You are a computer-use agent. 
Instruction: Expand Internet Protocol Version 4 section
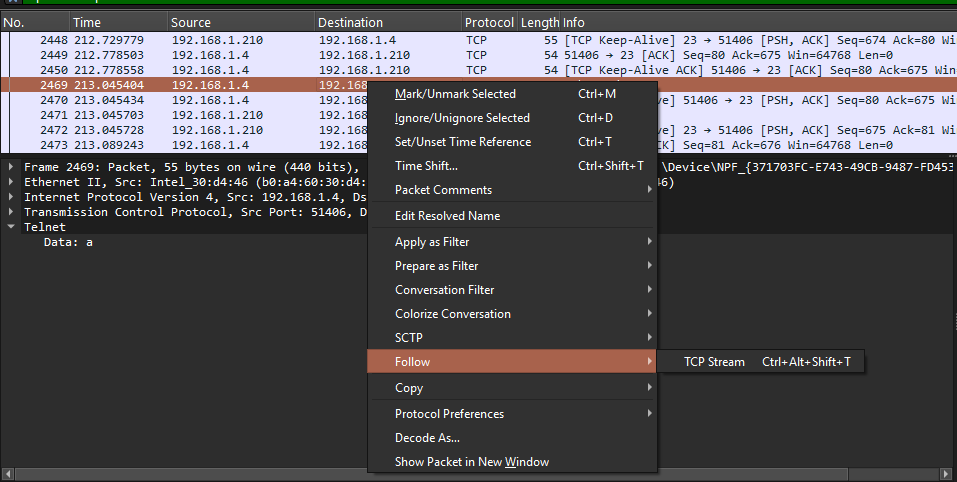point(11,198)
